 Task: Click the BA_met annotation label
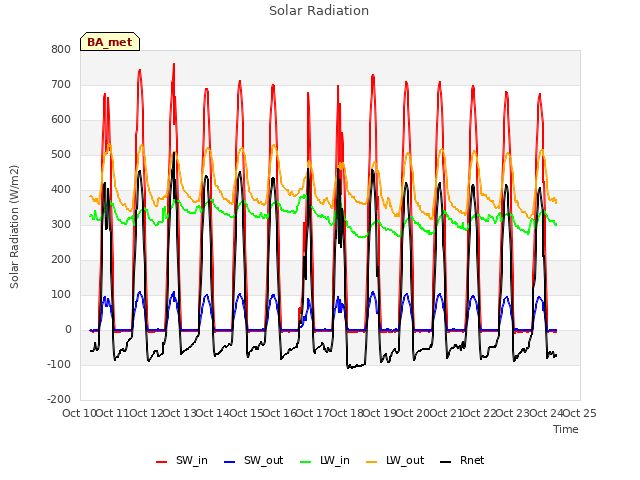110,42
